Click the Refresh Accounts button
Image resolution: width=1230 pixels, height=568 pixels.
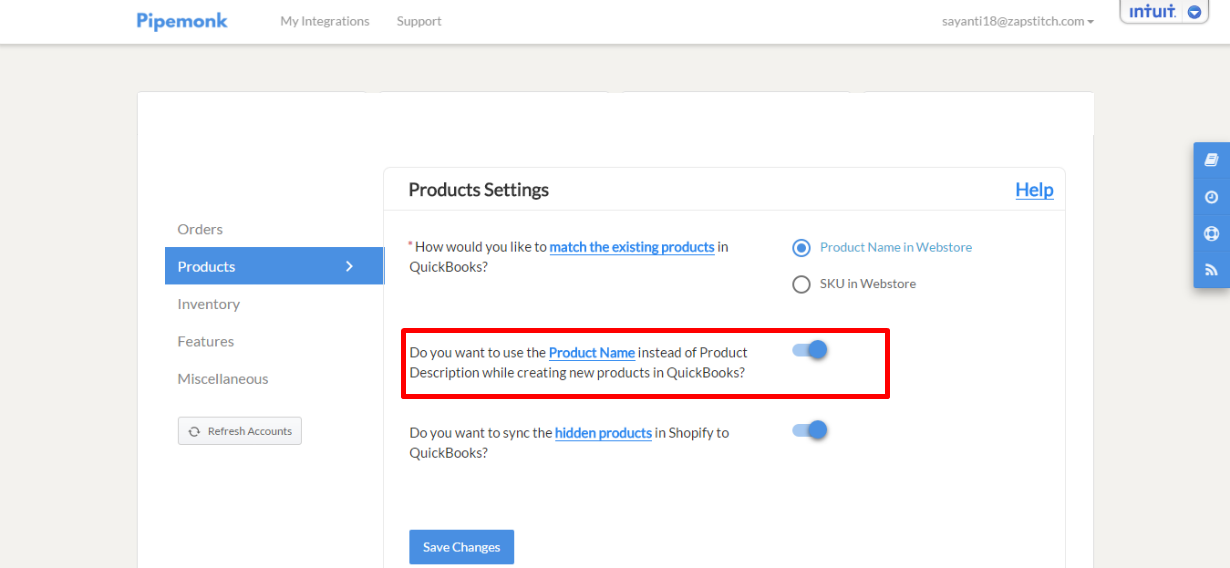[x=240, y=431]
